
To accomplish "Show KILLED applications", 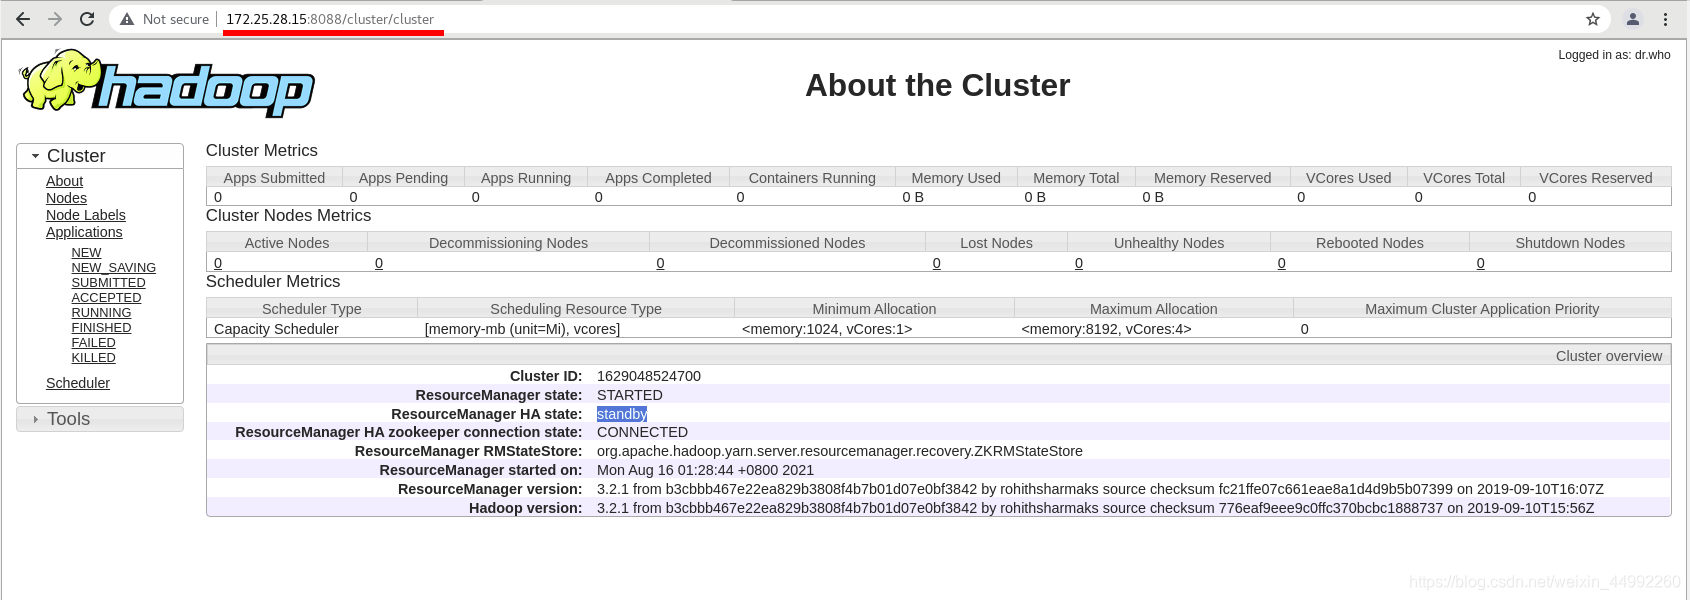I will [93, 358].
